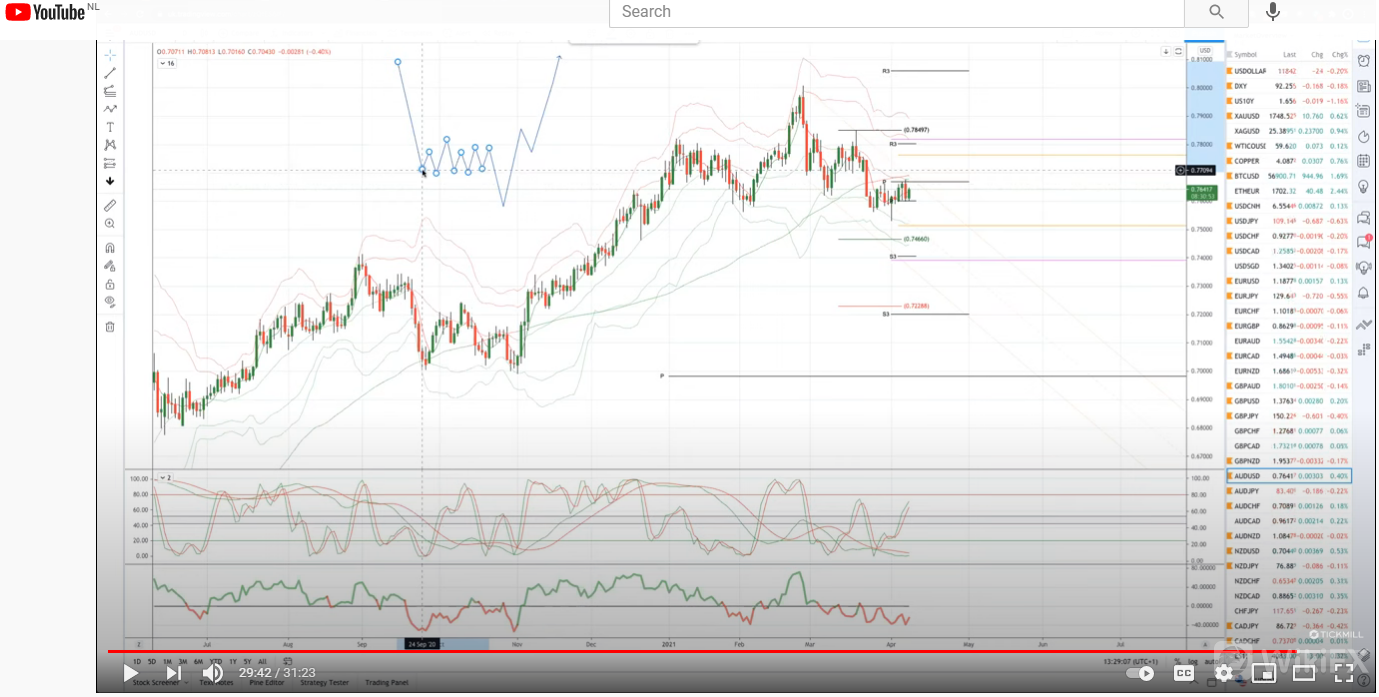Search by voice using microphone icon
This screenshot has height=697, width=1379.
(x=1272, y=12)
